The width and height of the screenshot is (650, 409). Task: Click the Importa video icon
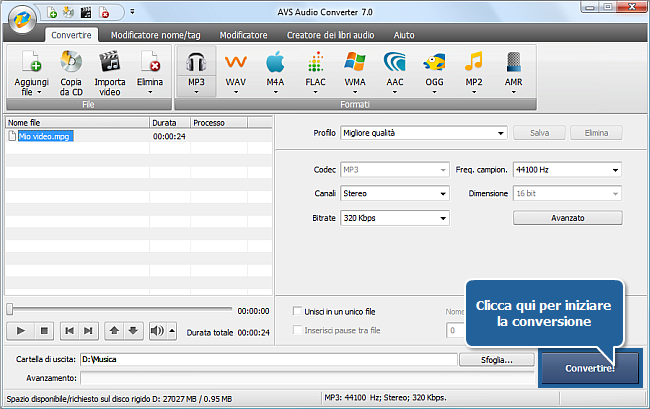[109, 64]
